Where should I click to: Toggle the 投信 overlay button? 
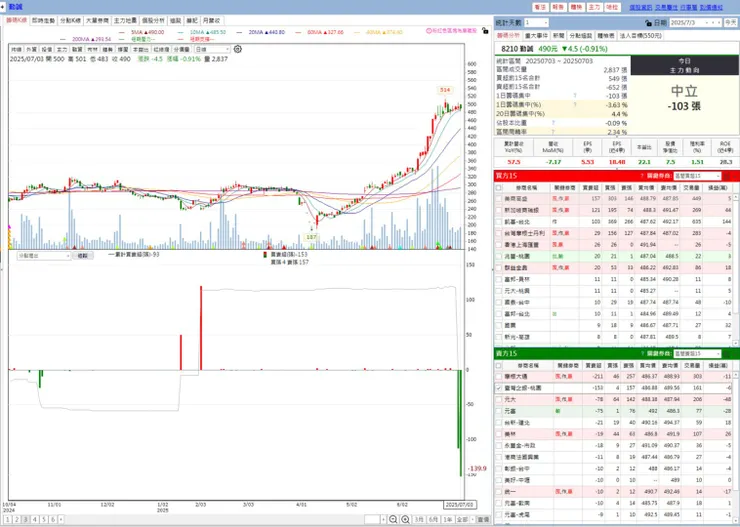click(47, 49)
